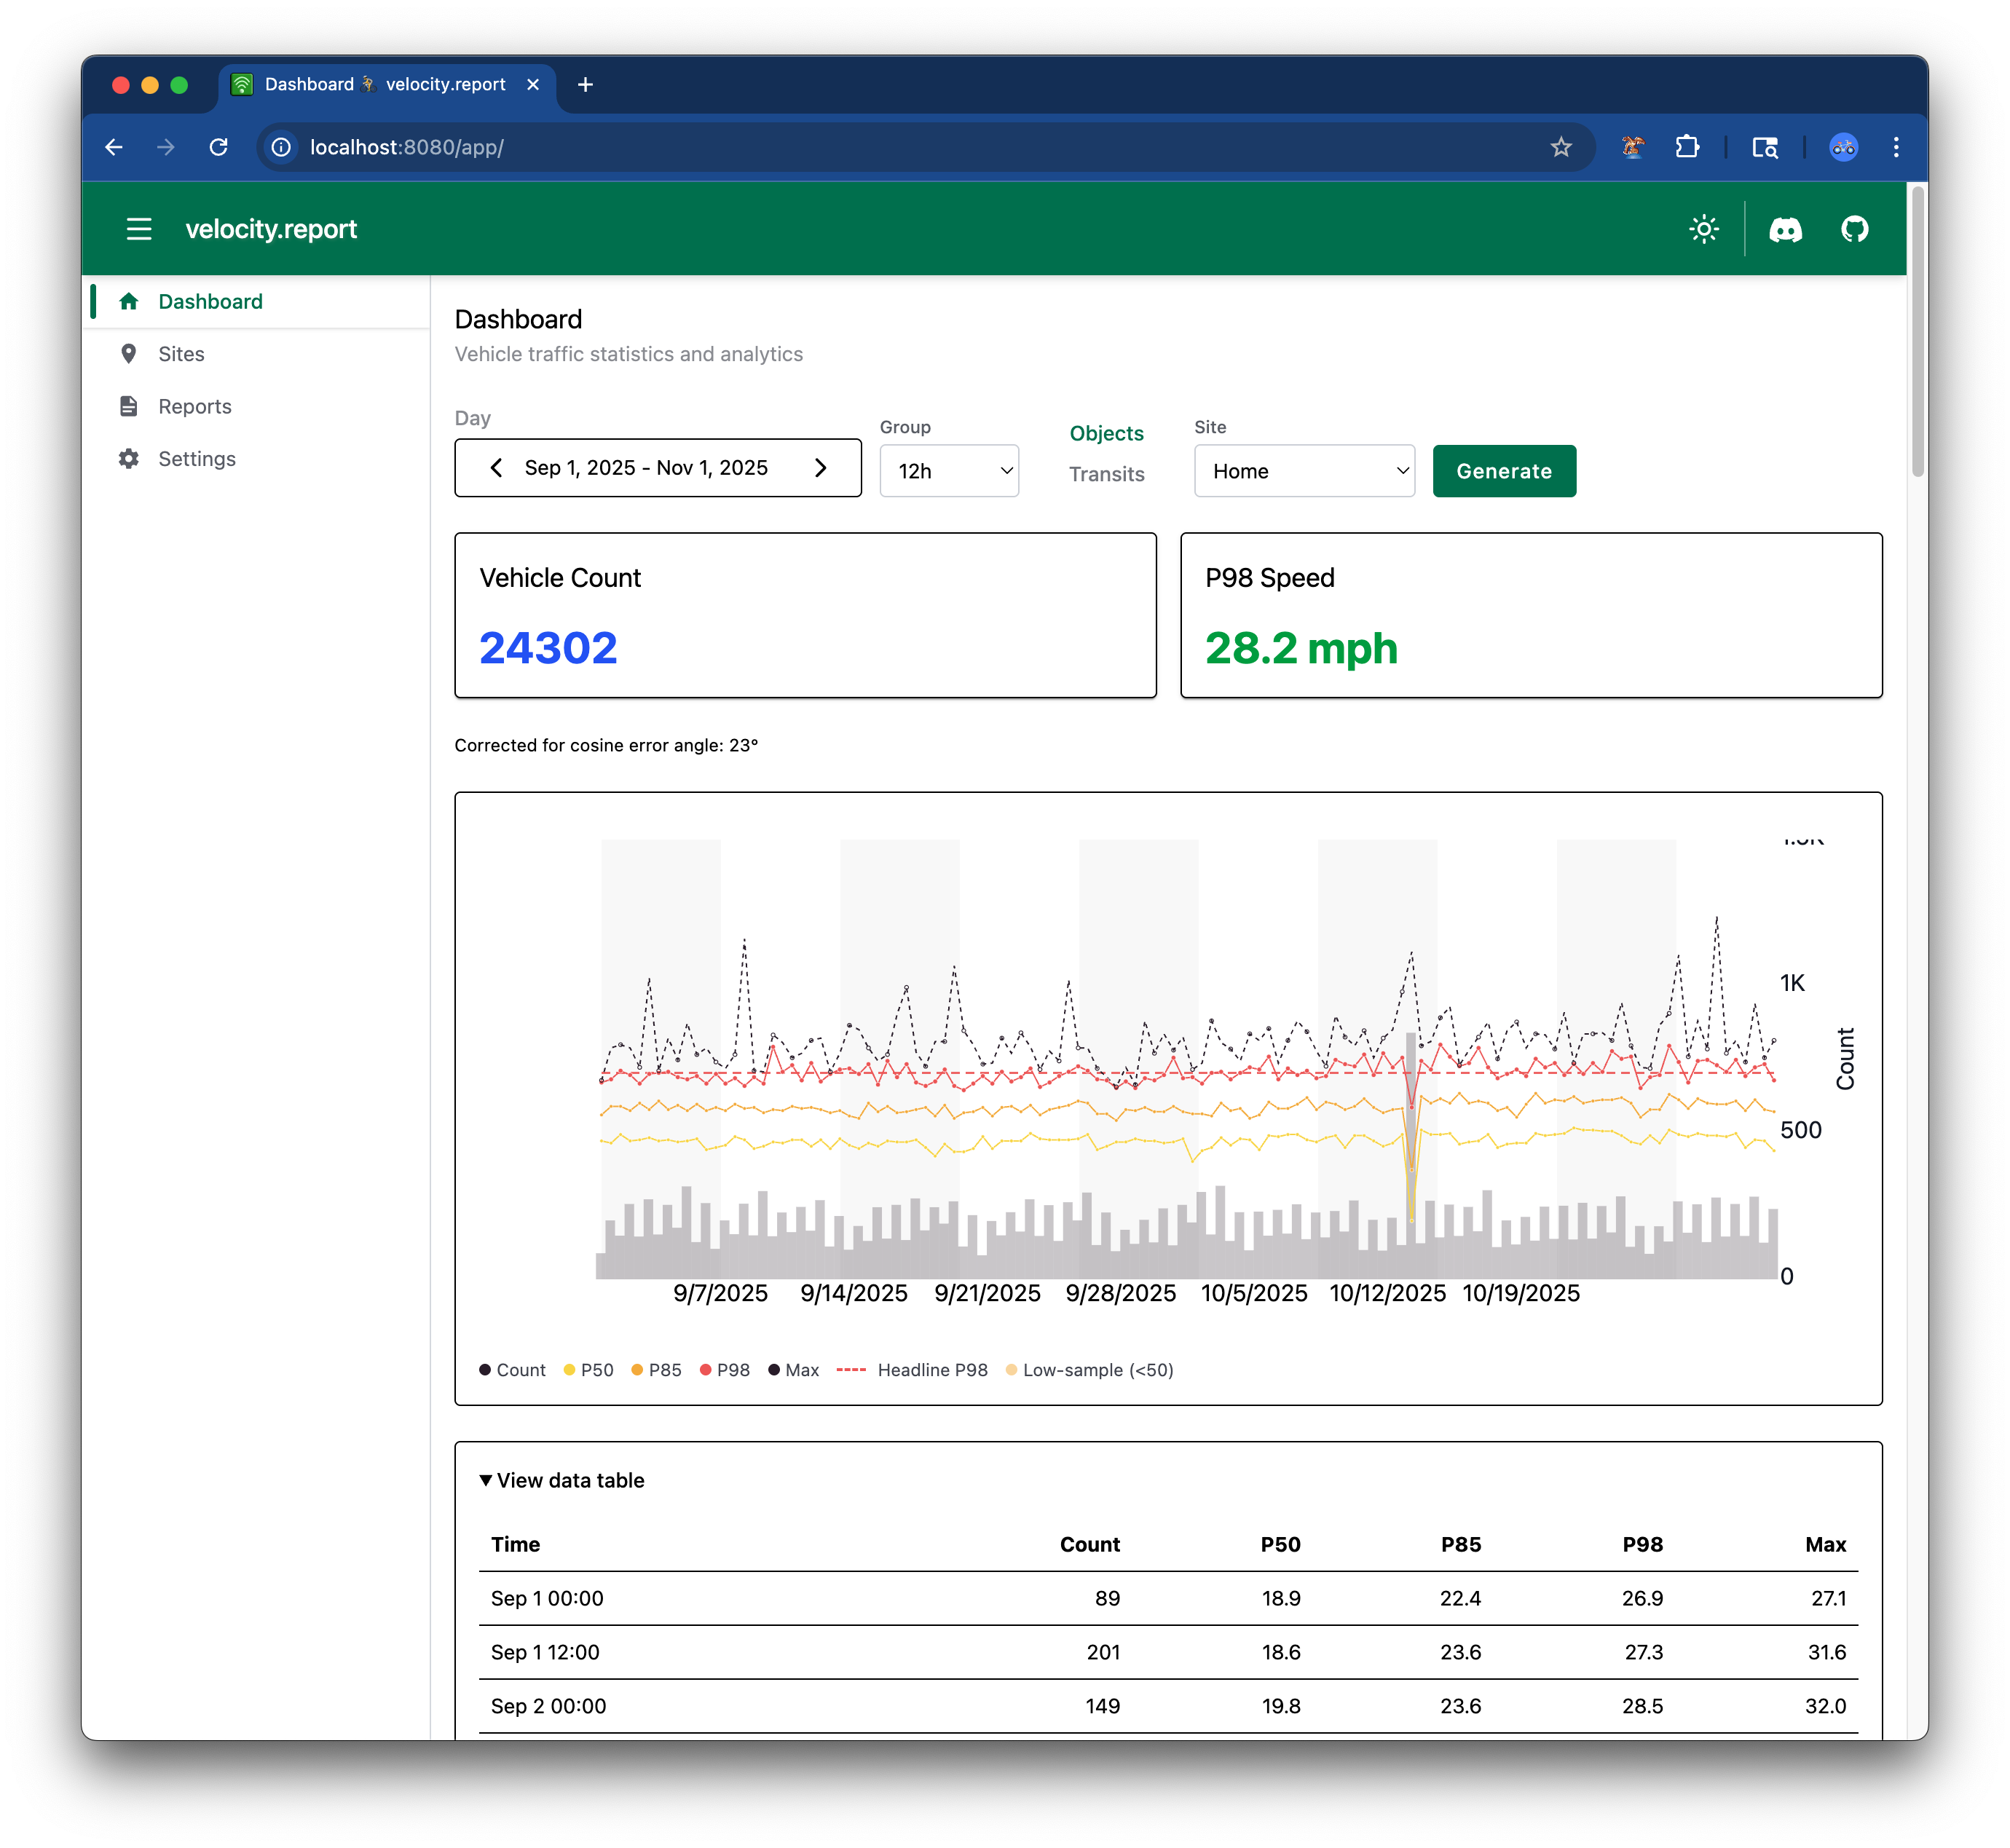
Task: Open the hamburger navigation menu
Action: [x=139, y=229]
